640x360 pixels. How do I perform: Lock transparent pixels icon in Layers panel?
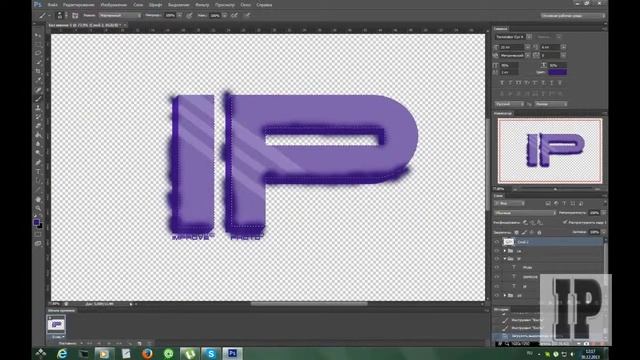tap(516, 232)
